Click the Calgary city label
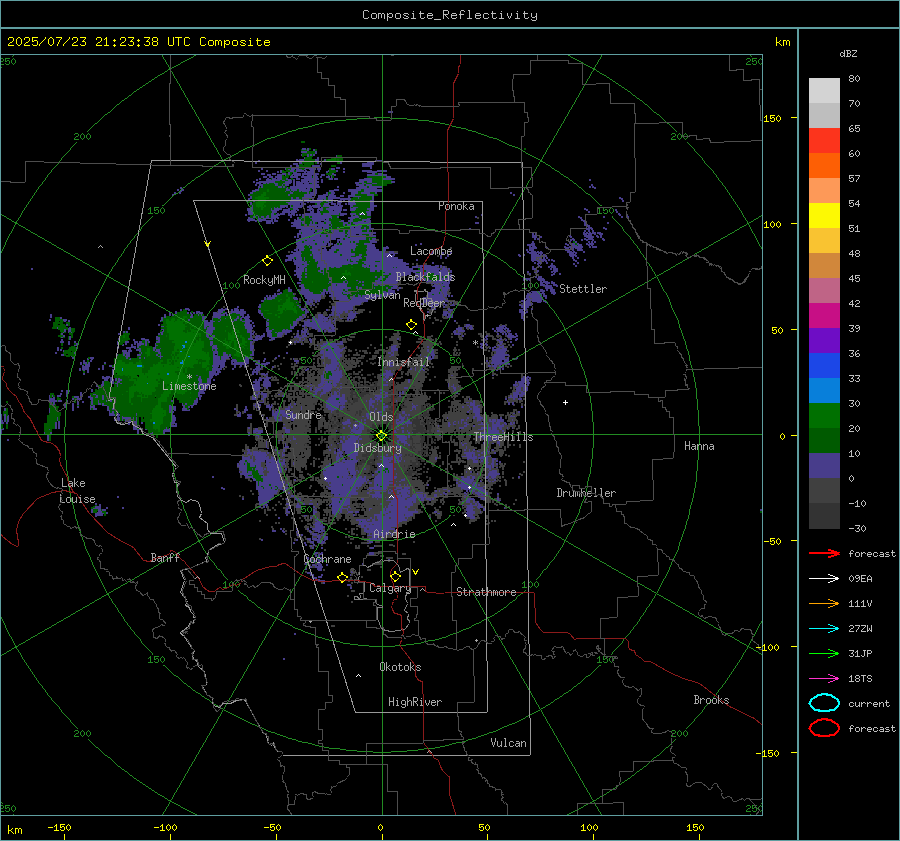The height and width of the screenshot is (841, 900). (390, 588)
